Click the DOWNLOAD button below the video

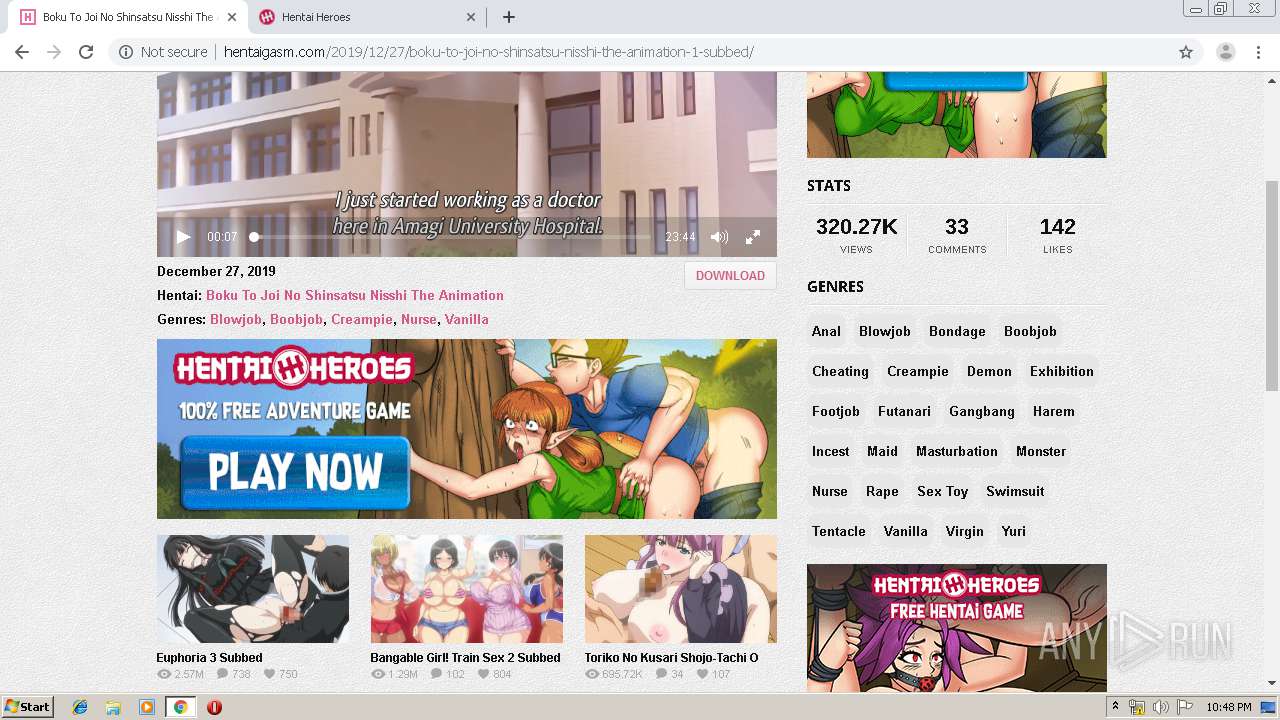730,276
